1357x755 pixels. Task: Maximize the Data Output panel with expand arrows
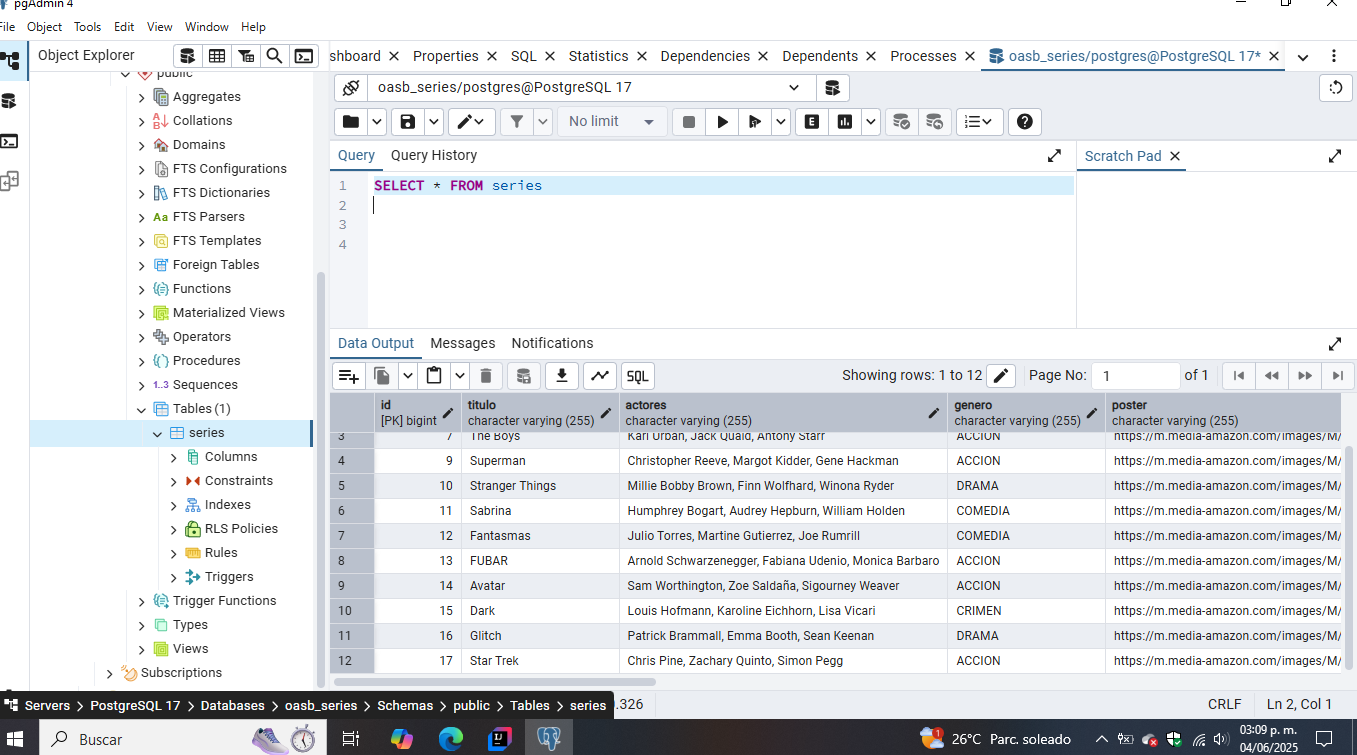click(x=1335, y=344)
